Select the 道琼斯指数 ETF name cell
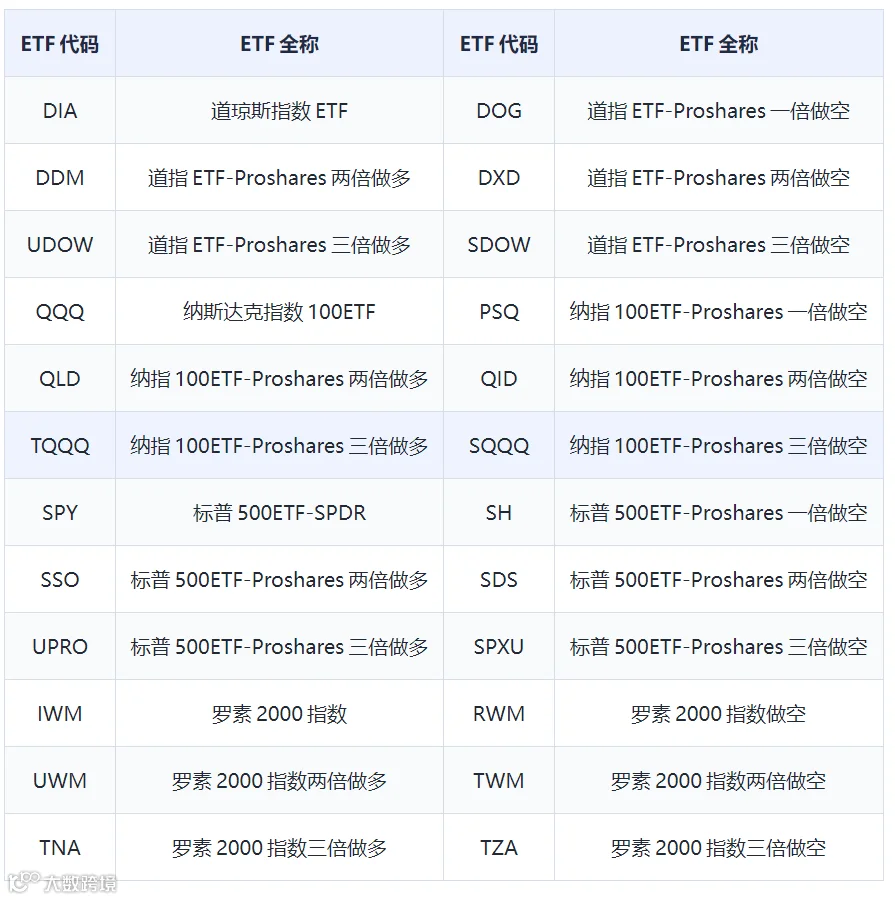Screen dimensions: 895x900 (x=280, y=110)
